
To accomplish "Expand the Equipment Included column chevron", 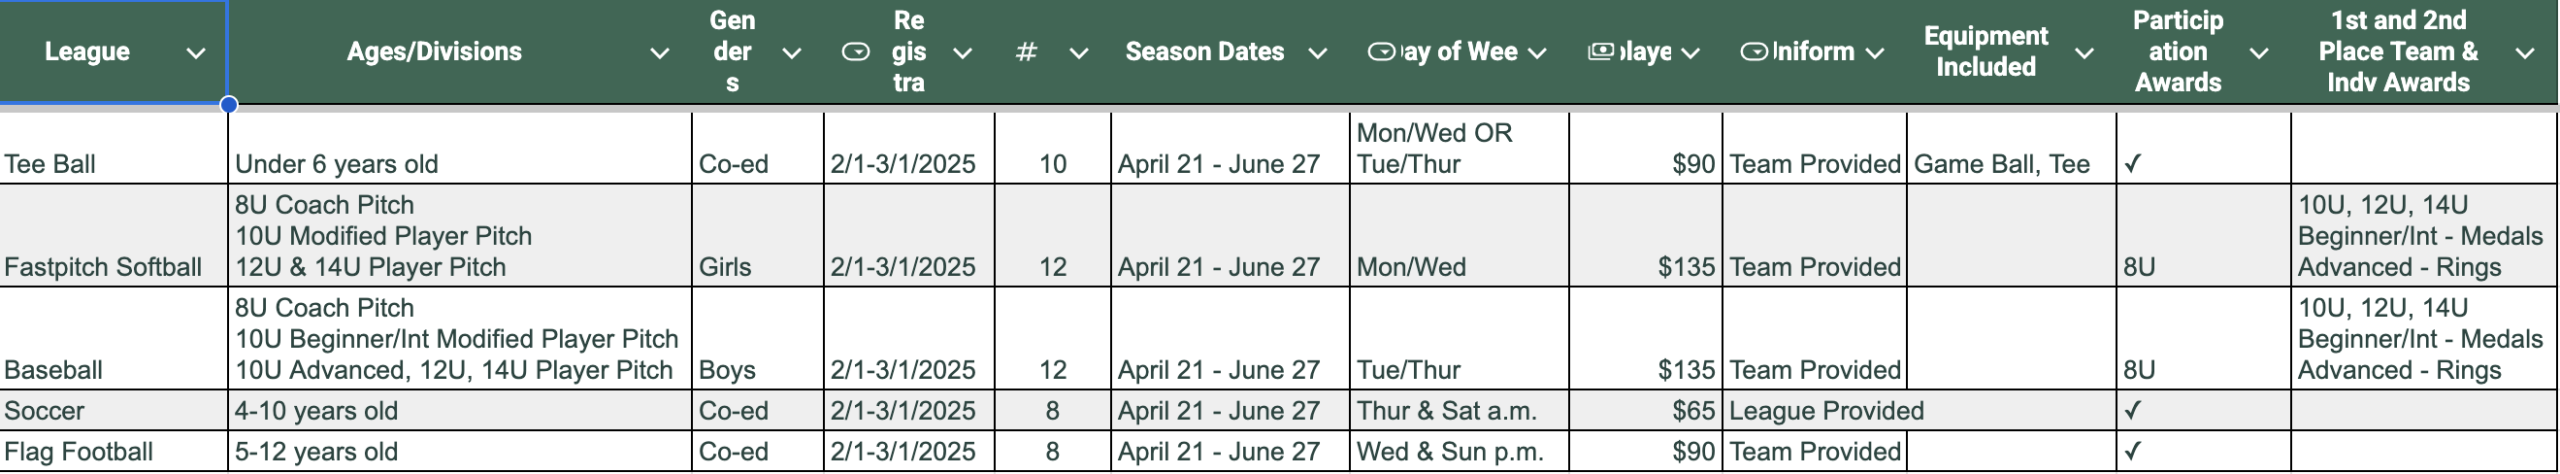I will 2084,53.
